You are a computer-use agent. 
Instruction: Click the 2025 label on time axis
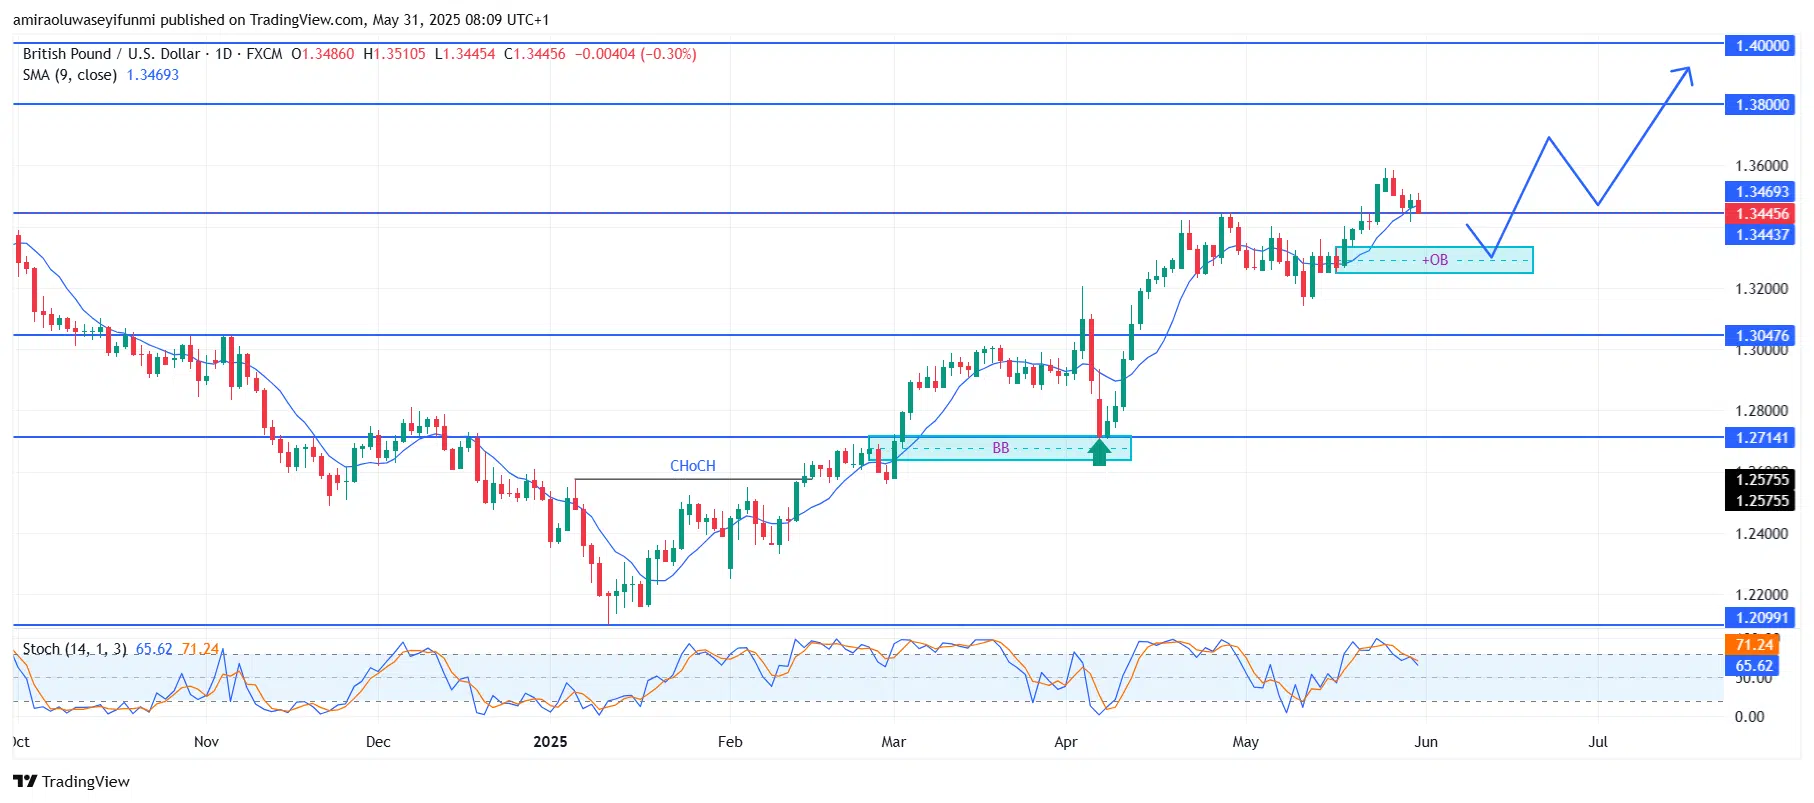(550, 742)
